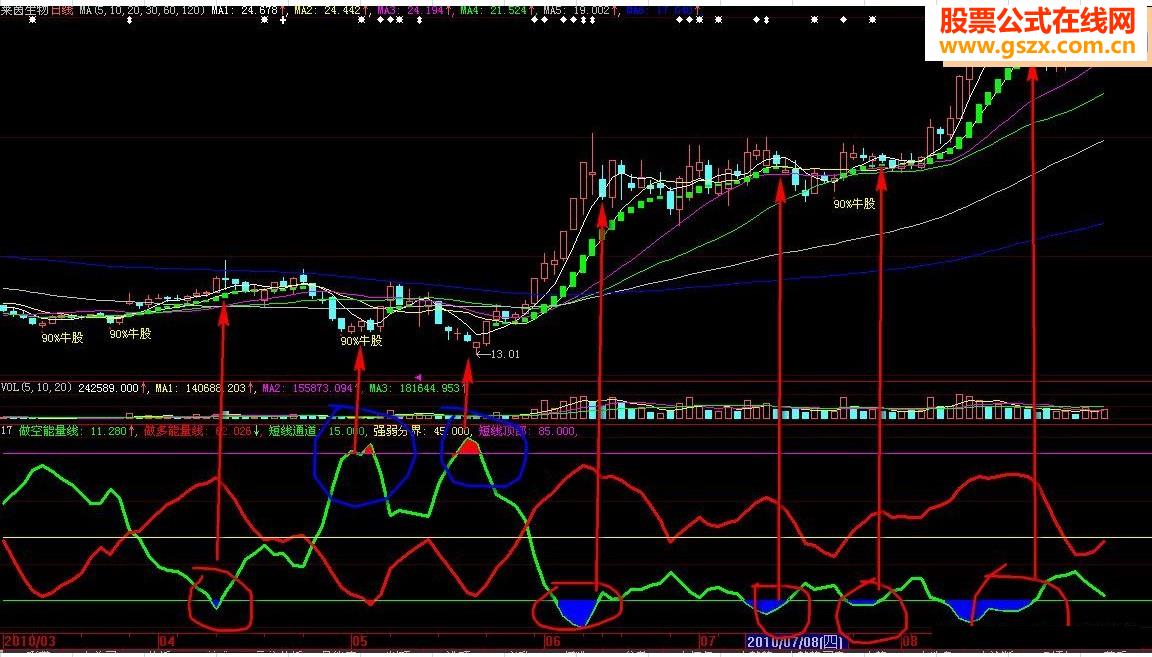Click the blue bottom zone in early July

point(768,606)
